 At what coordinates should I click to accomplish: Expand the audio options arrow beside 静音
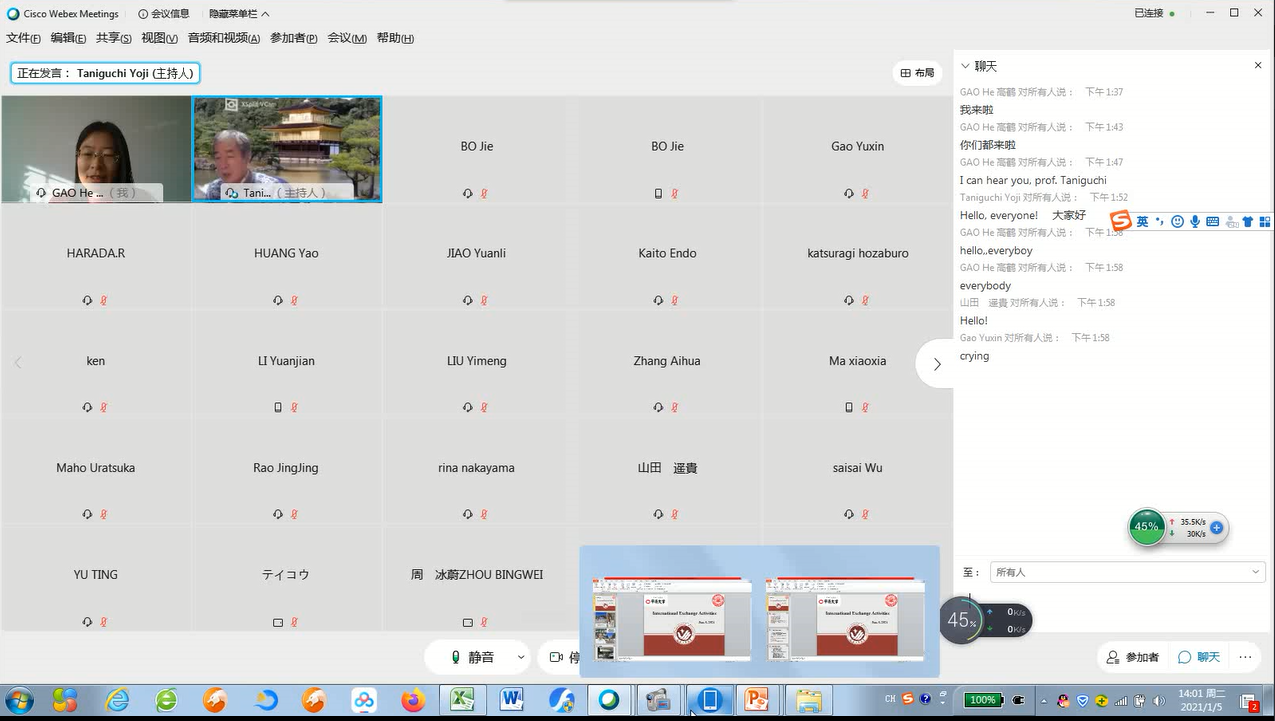tap(521, 657)
